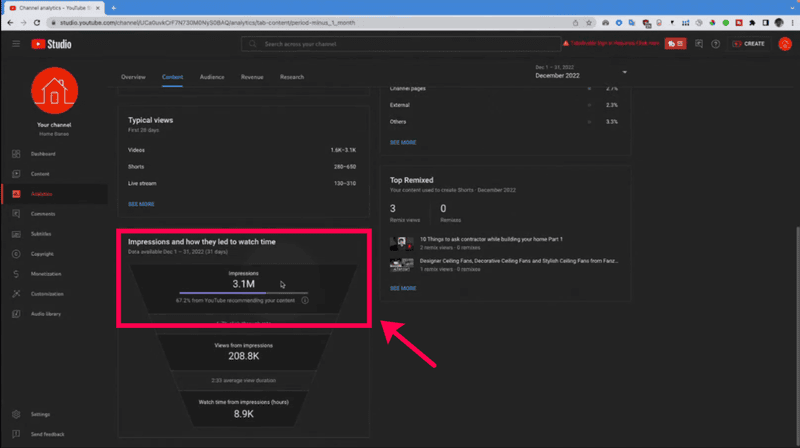Viewport: 800px width, 448px height.
Task: Switch to the Audience tab
Action: pyautogui.click(x=212, y=77)
